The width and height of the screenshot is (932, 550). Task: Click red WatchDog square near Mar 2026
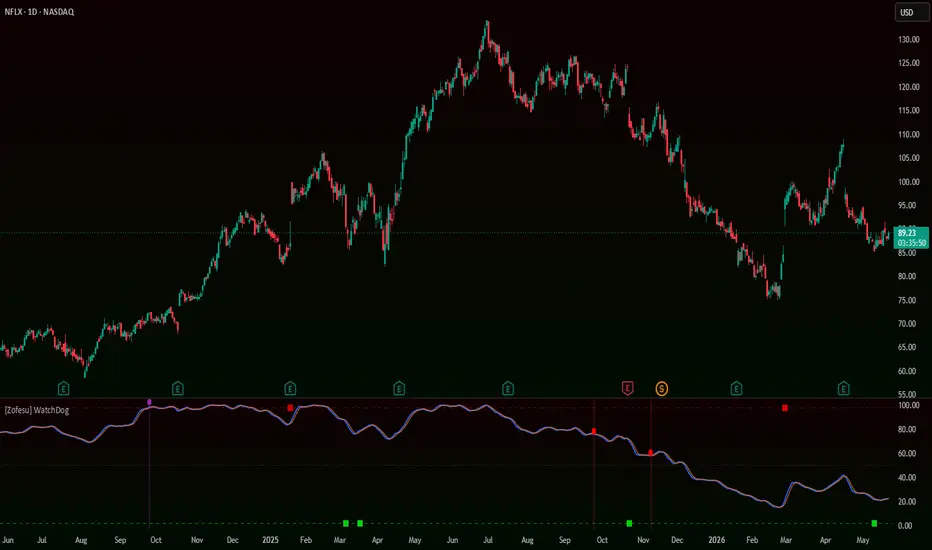785,408
